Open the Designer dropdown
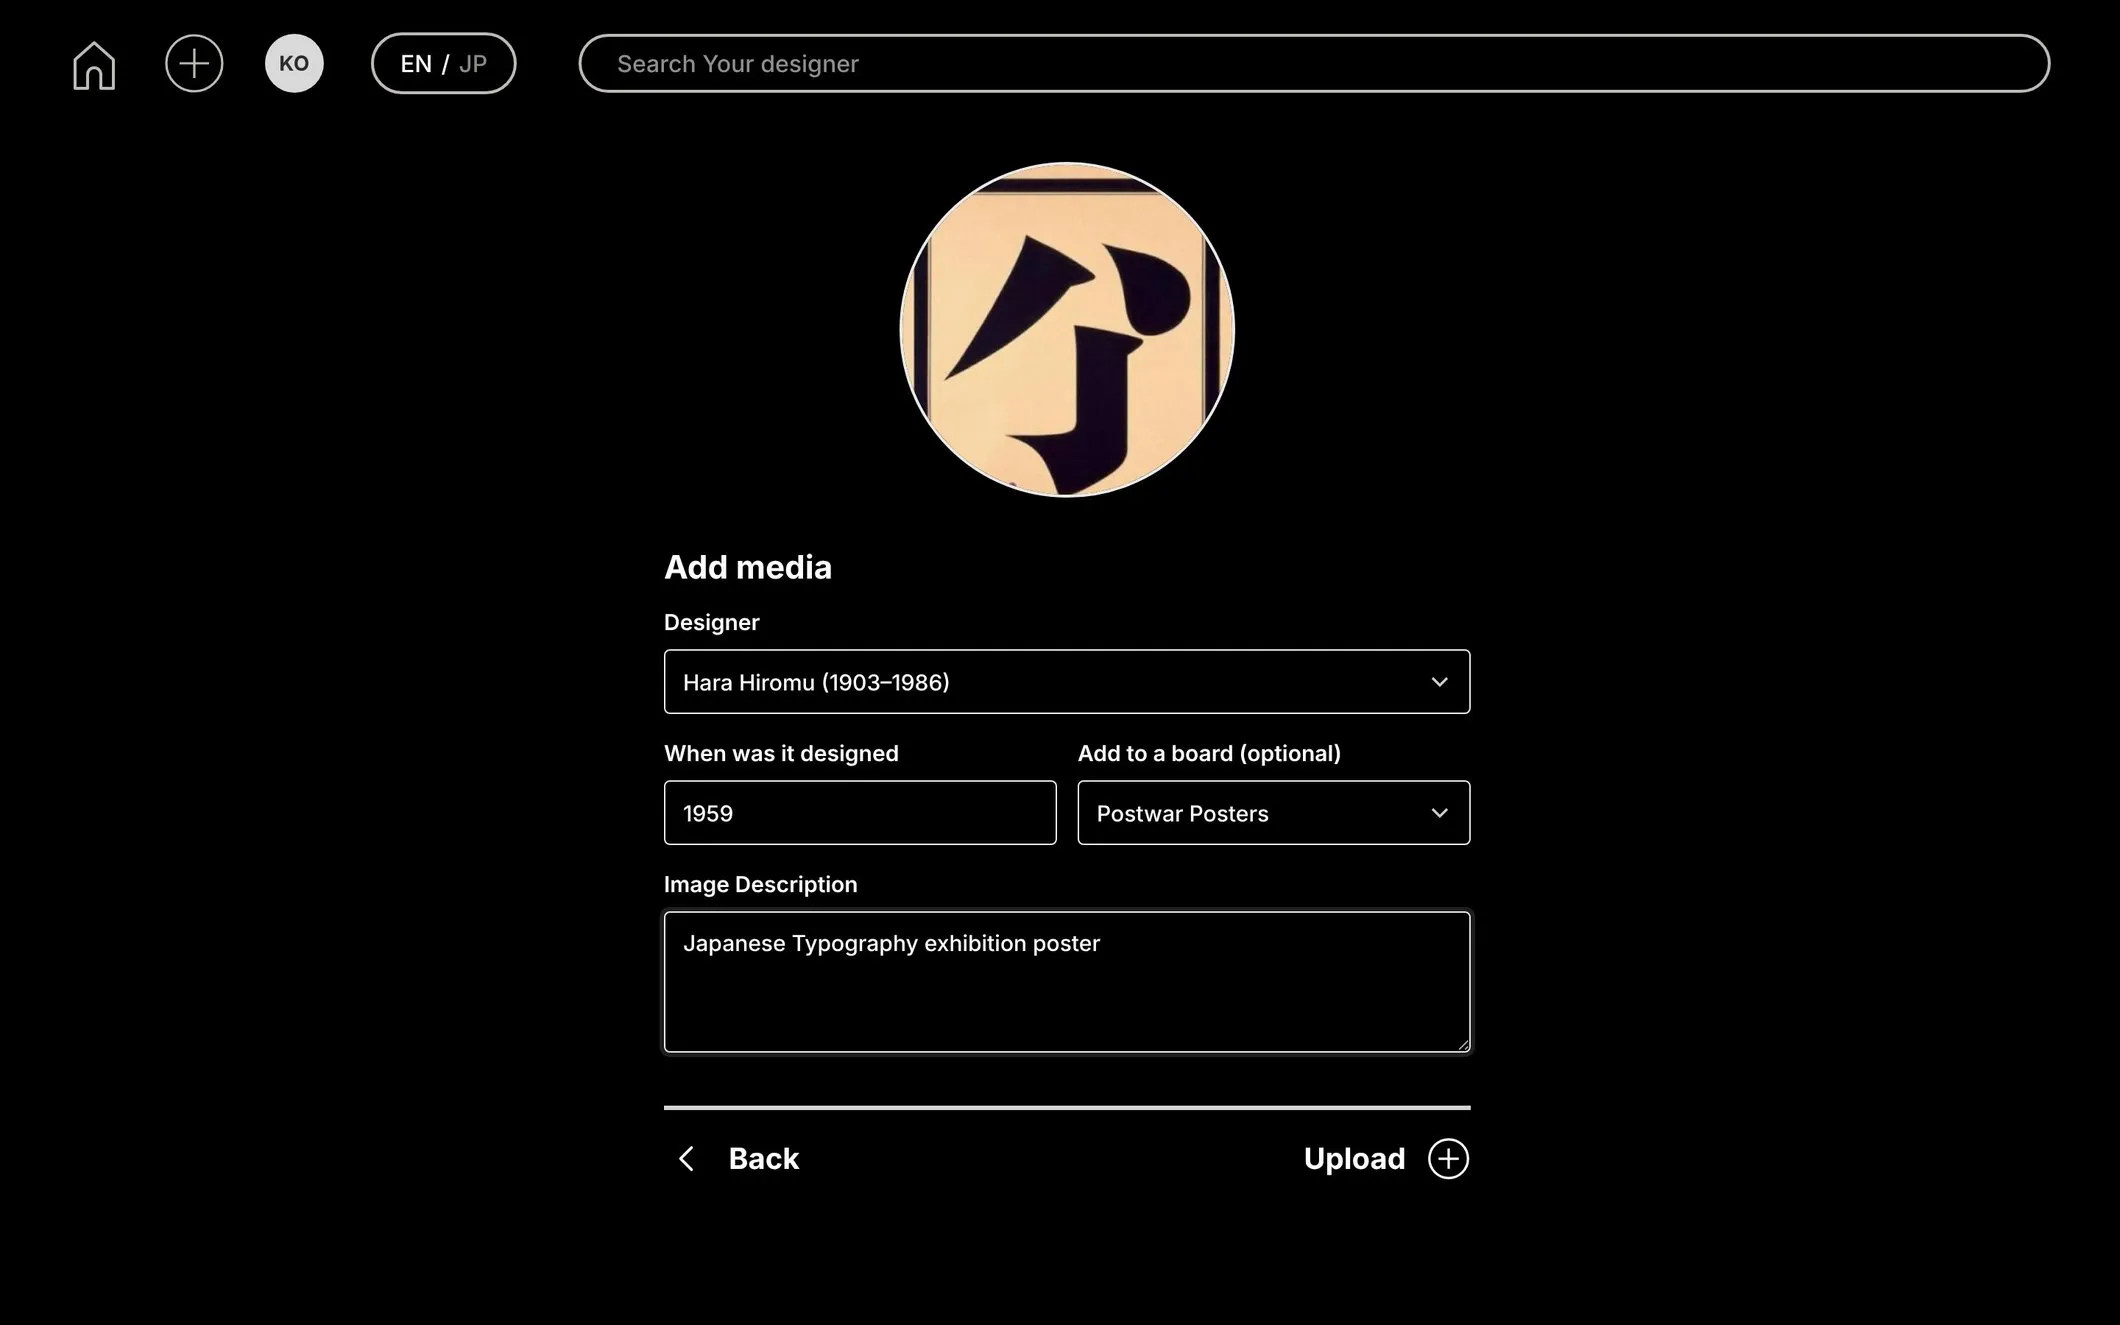2120x1325 pixels. click(x=1067, y=682)
